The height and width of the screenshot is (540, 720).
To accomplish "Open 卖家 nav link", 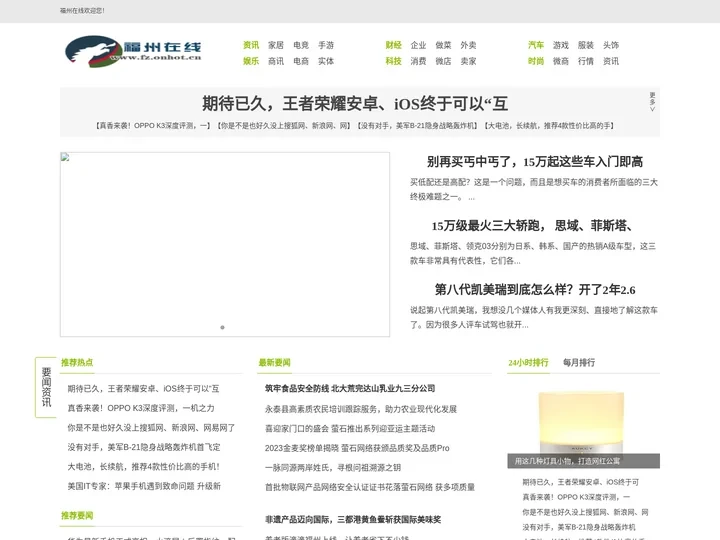I will pos(468,61).
